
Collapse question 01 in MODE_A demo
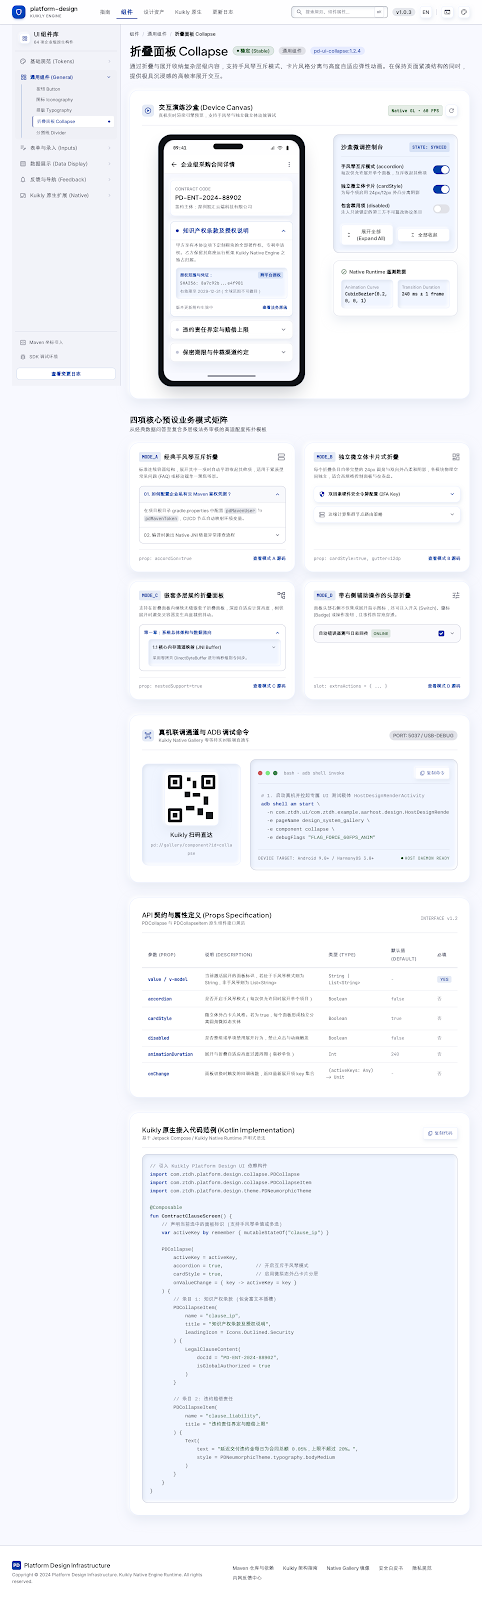click(x=212, y=494)
